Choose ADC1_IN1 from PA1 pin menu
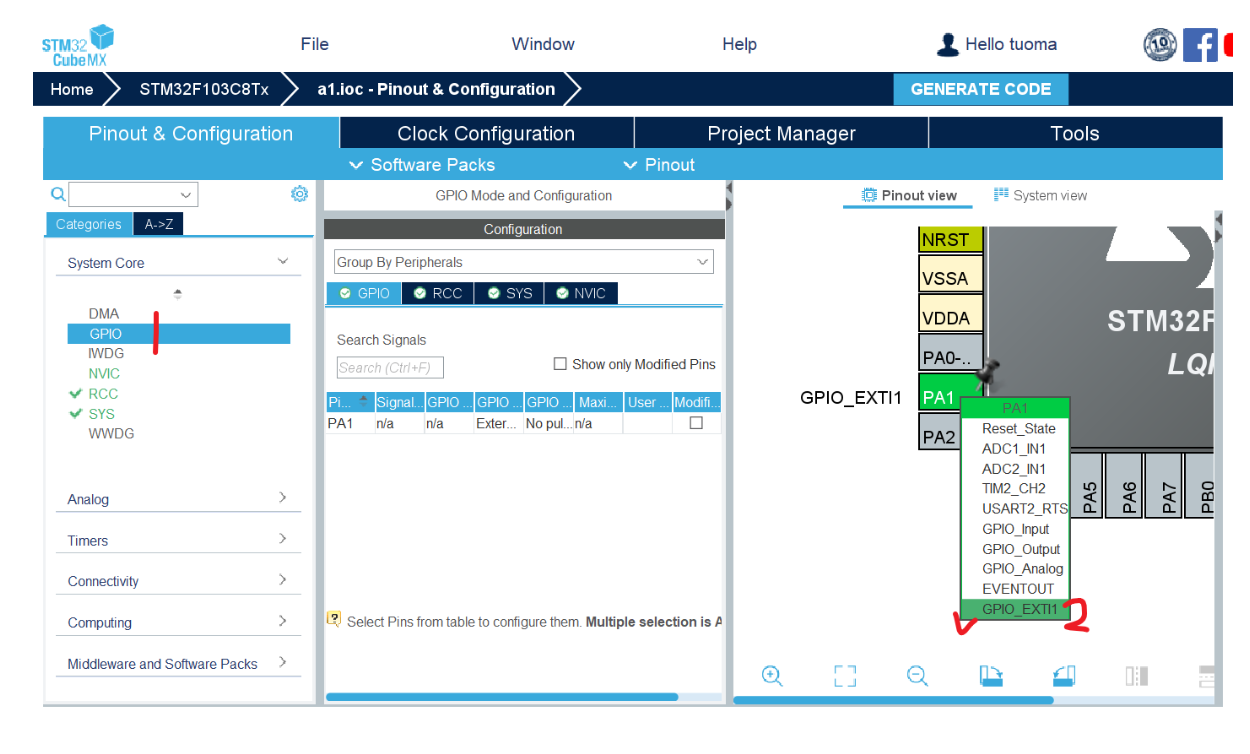 pyautogui.click(x=1015, y=448)
